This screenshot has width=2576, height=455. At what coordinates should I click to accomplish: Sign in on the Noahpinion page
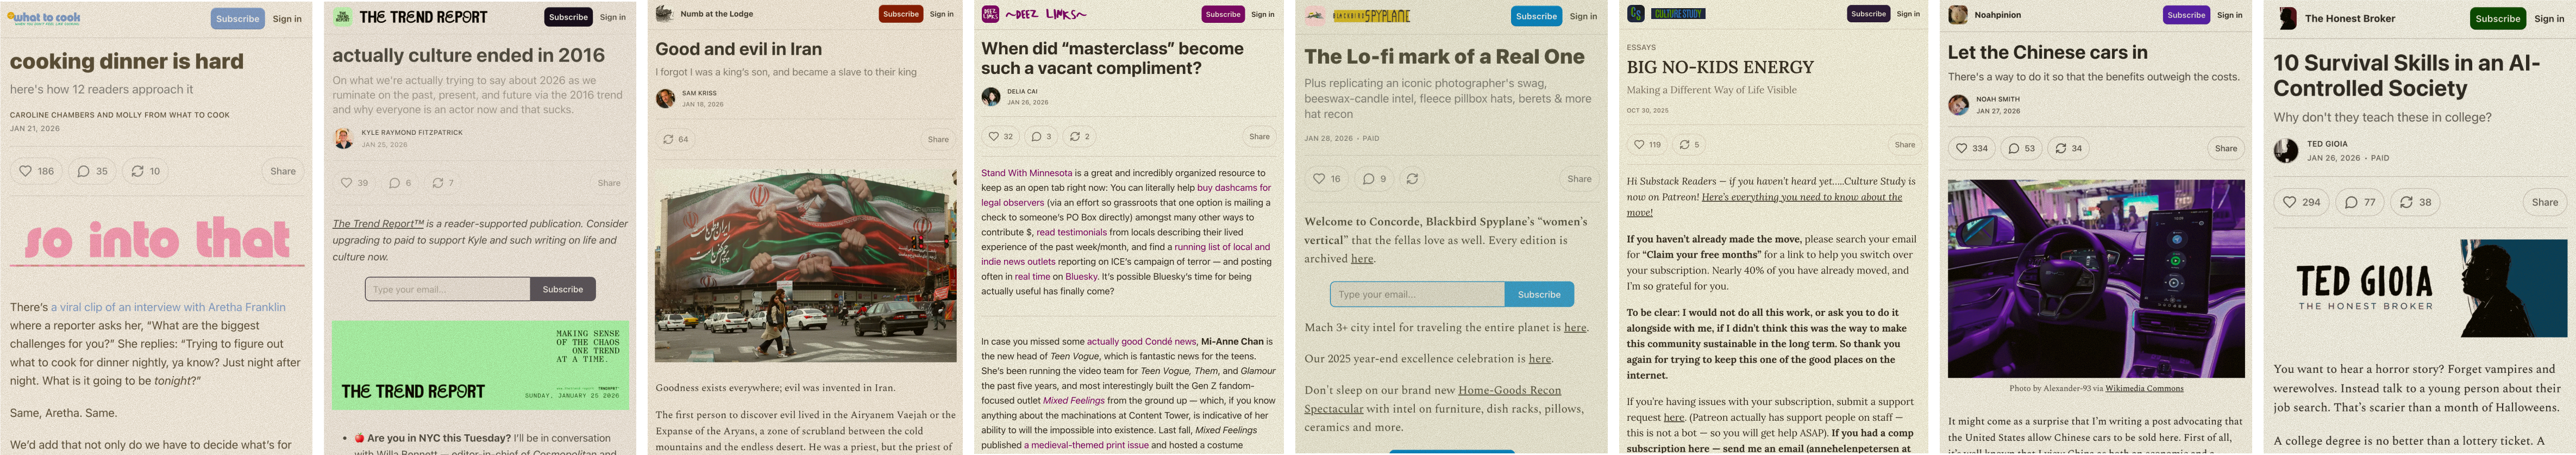pos(2229,15)
